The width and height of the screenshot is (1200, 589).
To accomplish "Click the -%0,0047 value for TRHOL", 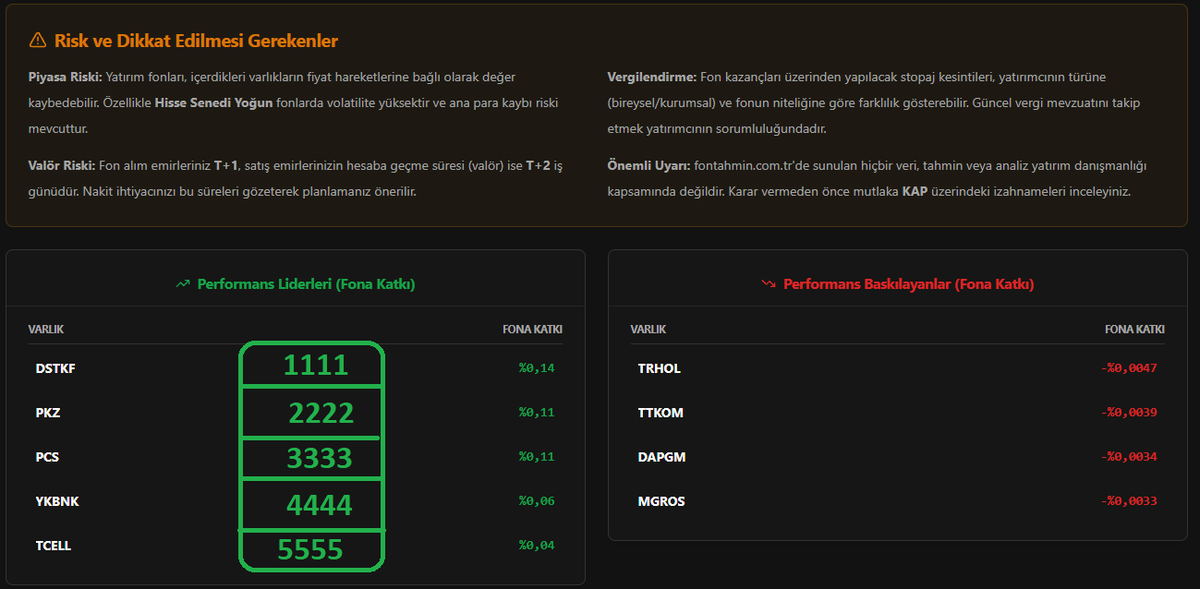I will pos(1128,368).
